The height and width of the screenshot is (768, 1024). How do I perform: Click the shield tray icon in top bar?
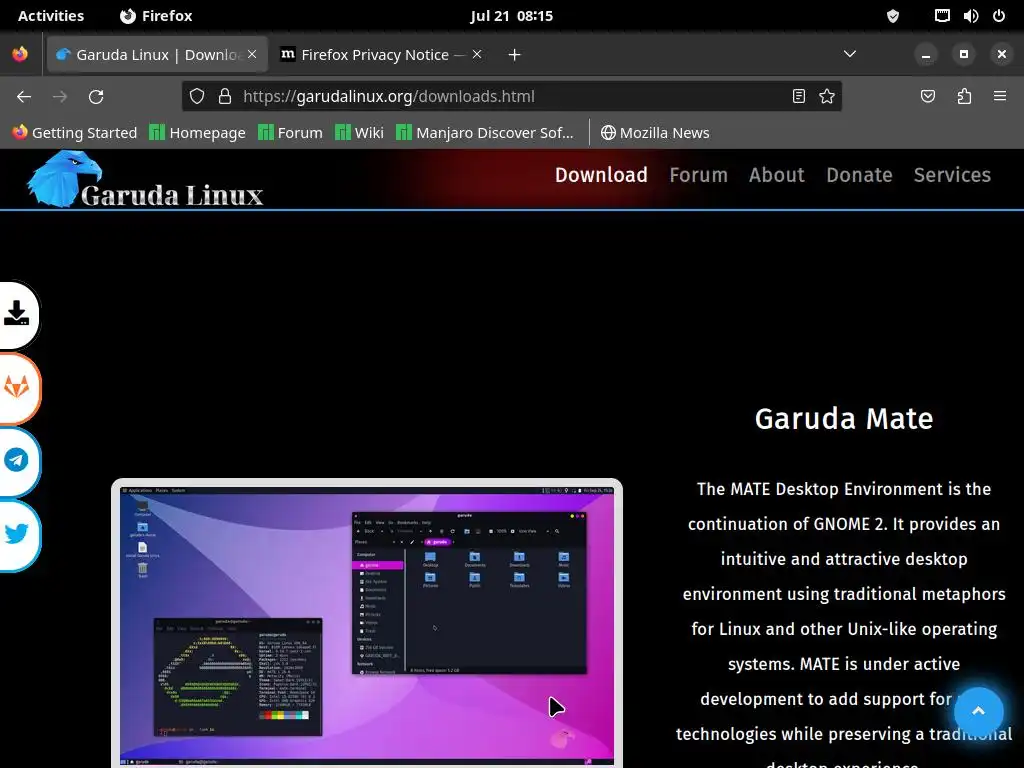point(893,16)
